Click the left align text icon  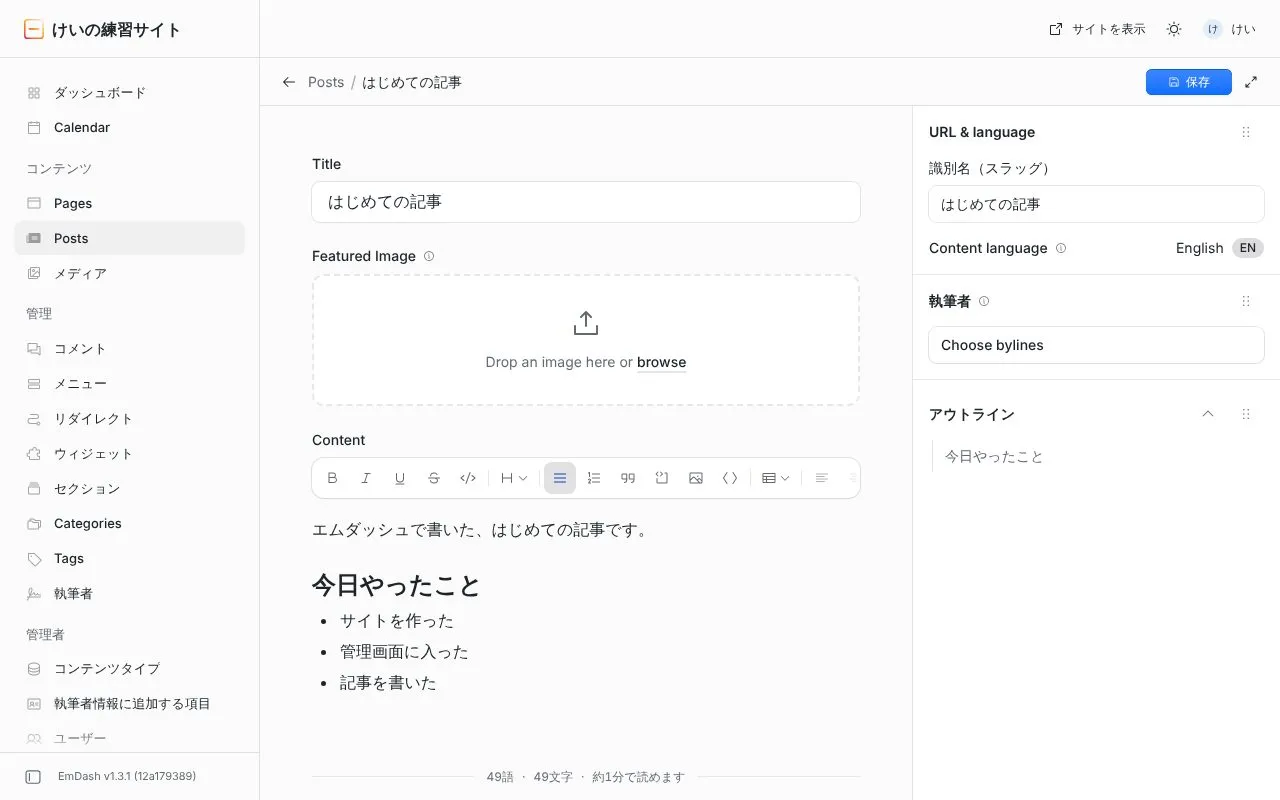click(x=822, y=478)
